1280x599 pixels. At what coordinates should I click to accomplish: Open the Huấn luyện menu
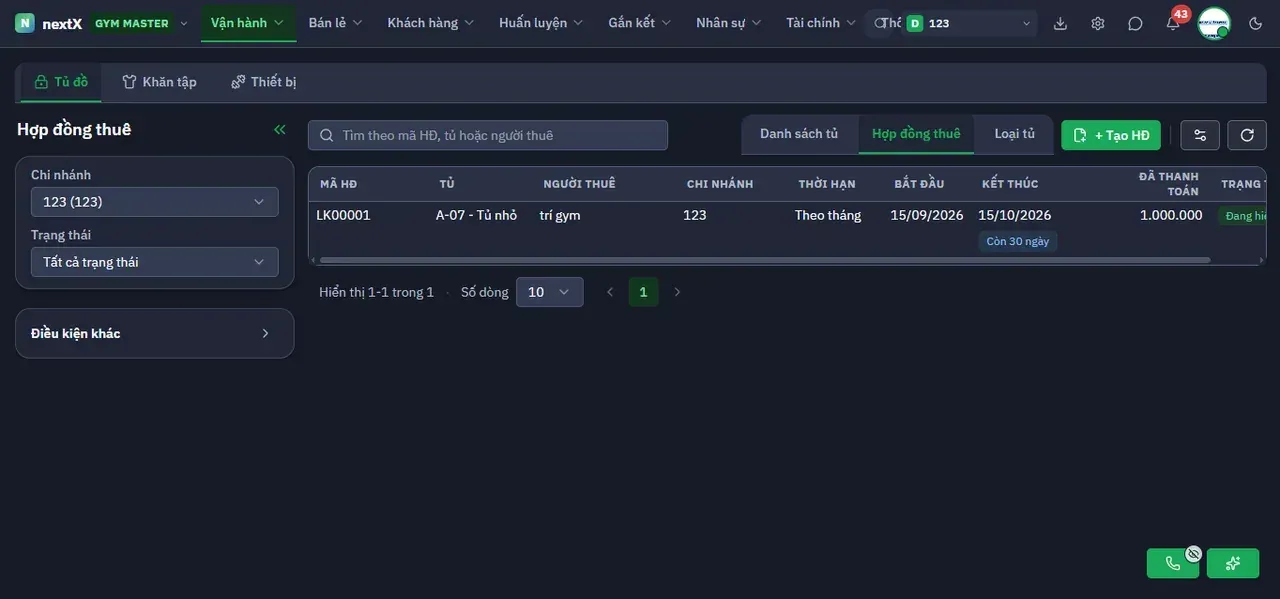542,23
